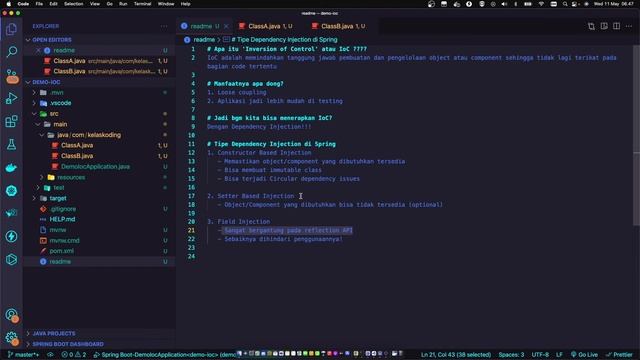Click open changes icon in editor toolbar

591,26
